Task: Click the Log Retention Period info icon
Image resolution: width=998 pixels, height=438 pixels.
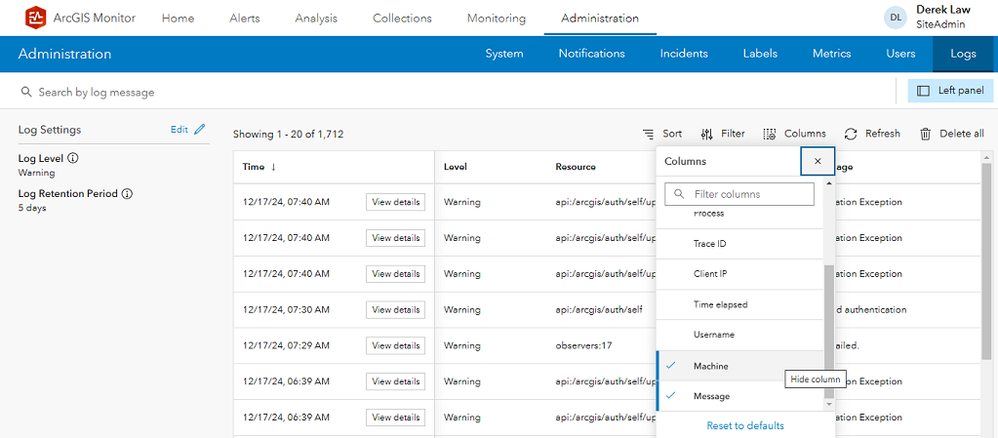Action: (x=127, y=194)
